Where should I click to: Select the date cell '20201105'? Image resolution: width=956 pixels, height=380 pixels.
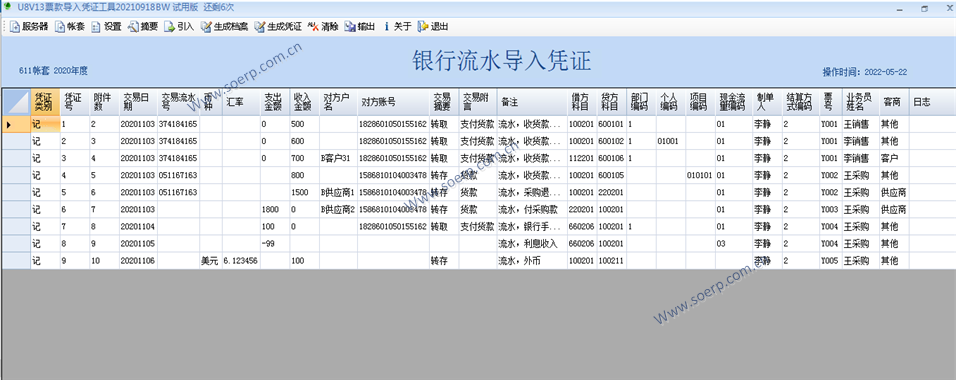tap(138, 243)
